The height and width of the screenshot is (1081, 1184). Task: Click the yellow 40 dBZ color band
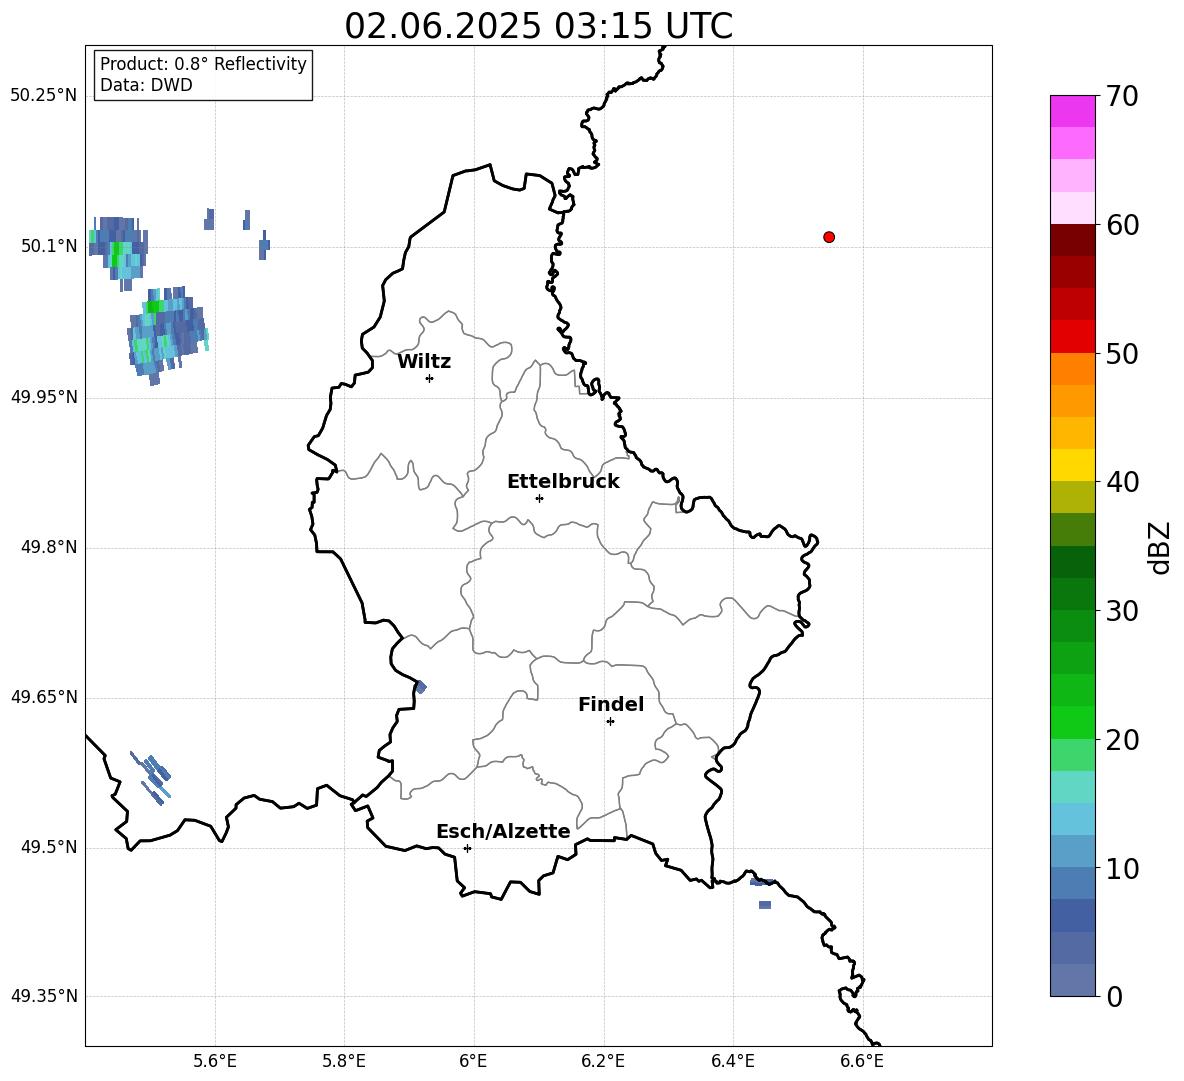pyautogui.click(x=1072, y=465)
